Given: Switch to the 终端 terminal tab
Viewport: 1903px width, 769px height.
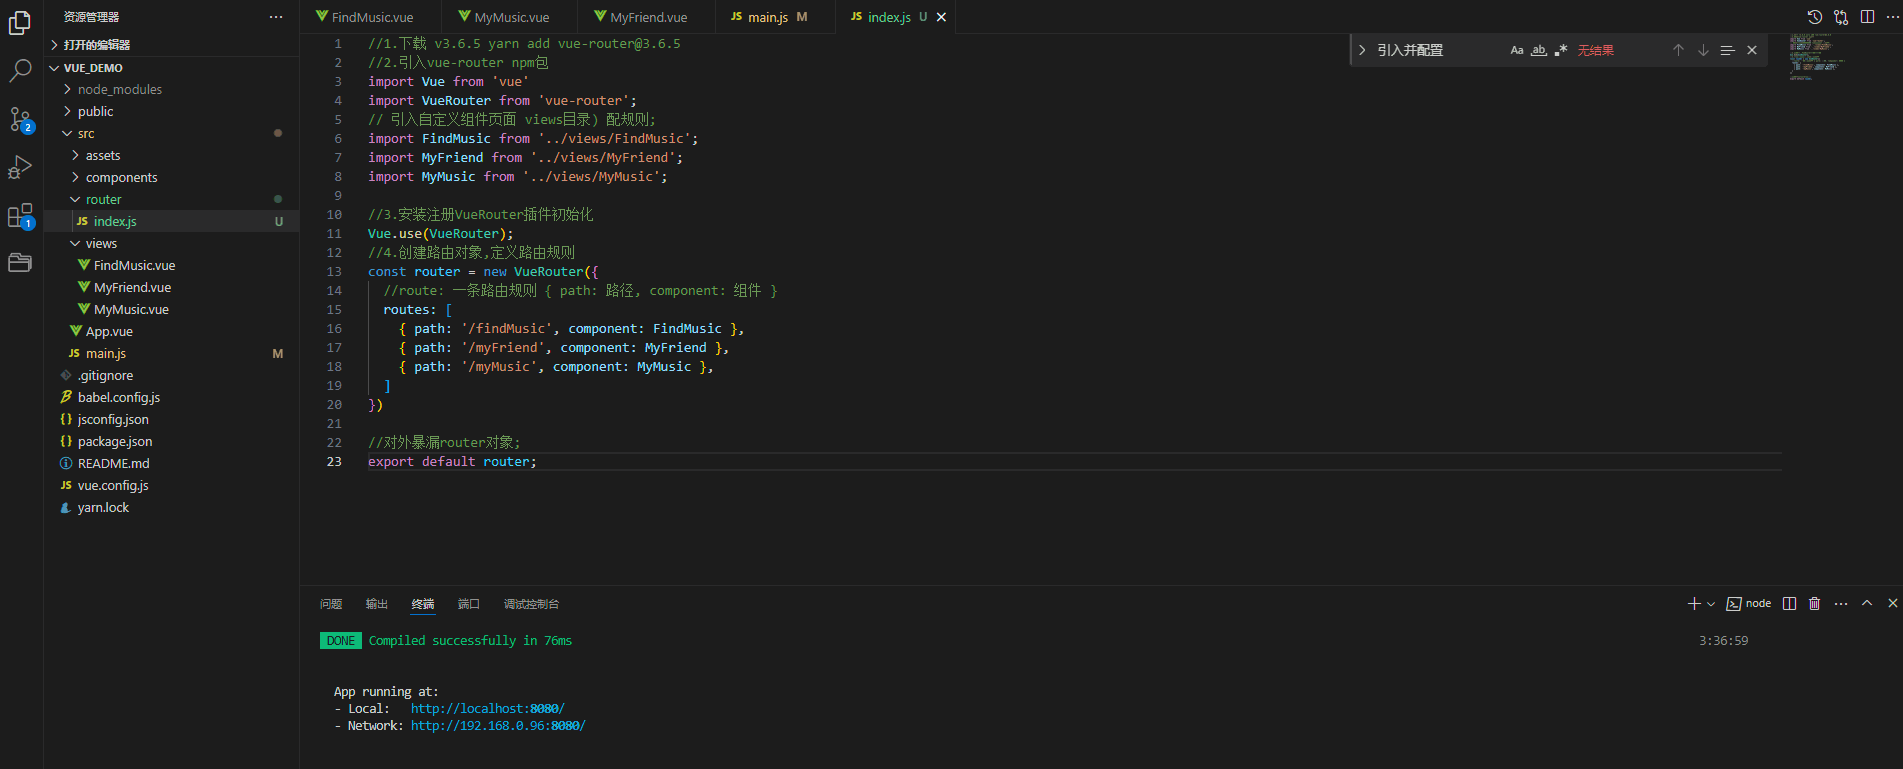Looking at the screenshot, I should (423, 604).
